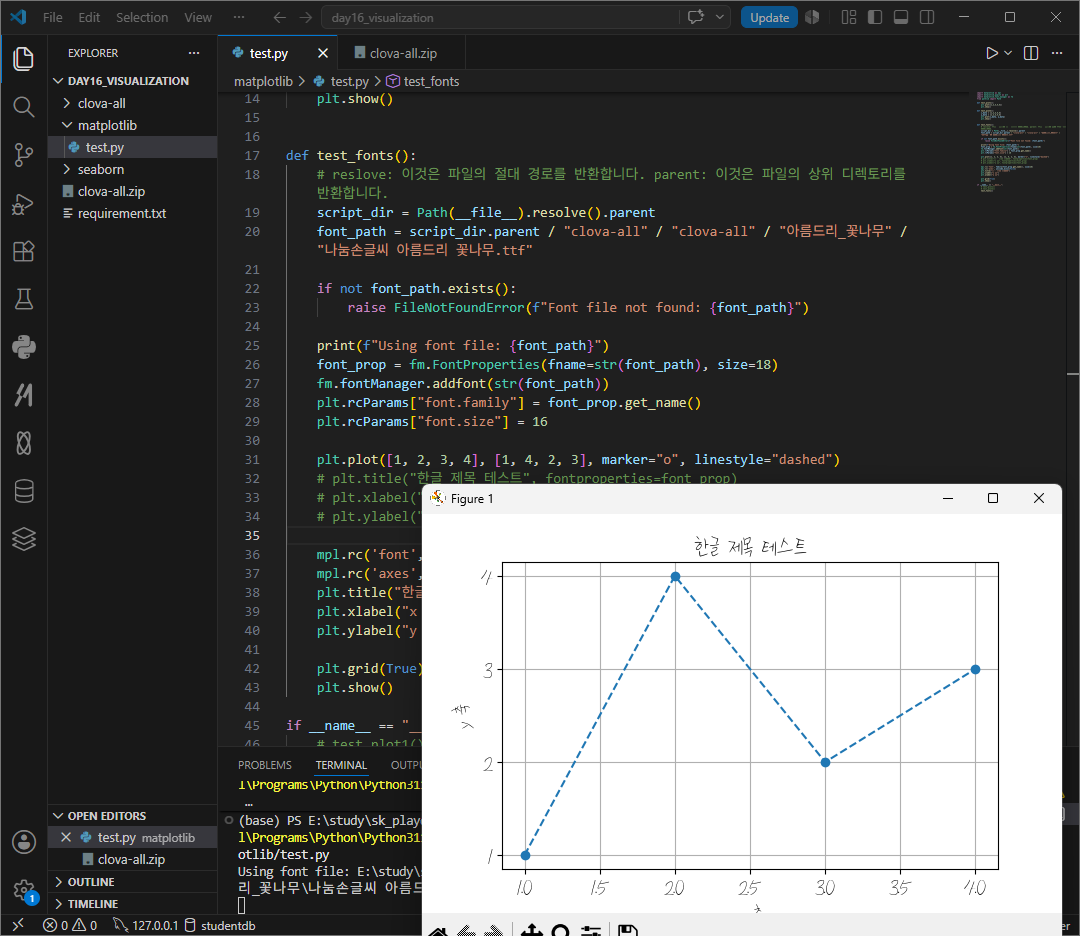1080x936 pixels.
Task: Open Copilot chat dropdown arrow
Action: [x=720, y=17]
